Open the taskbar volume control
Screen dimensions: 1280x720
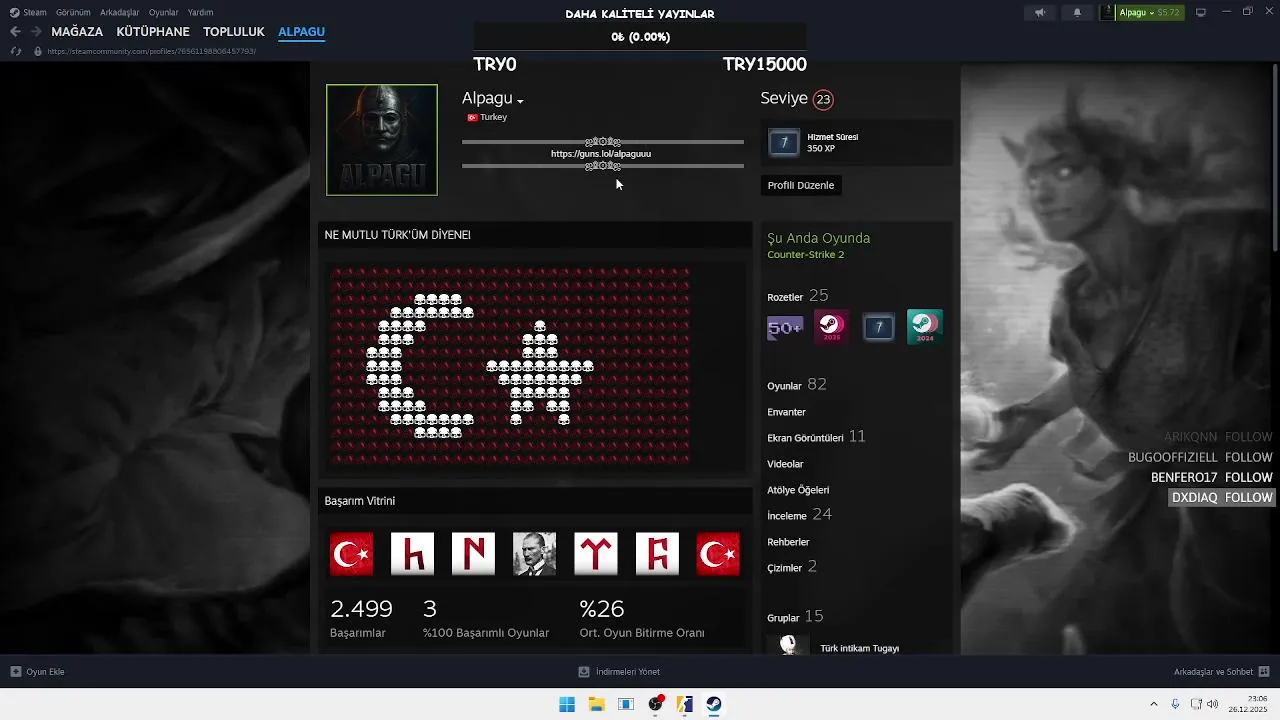1213,704
